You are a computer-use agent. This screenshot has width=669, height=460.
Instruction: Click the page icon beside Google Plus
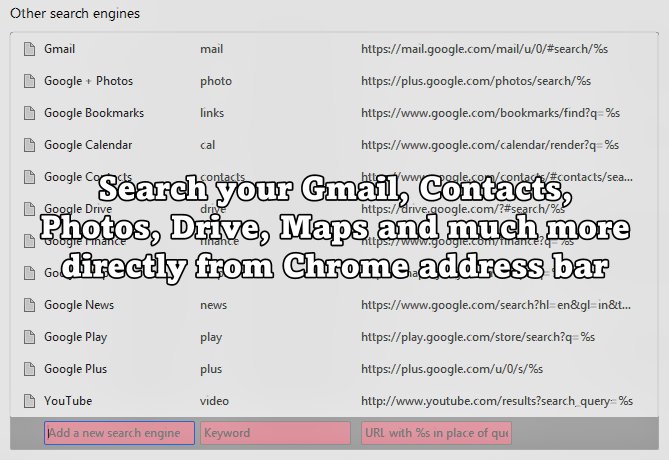29,369
